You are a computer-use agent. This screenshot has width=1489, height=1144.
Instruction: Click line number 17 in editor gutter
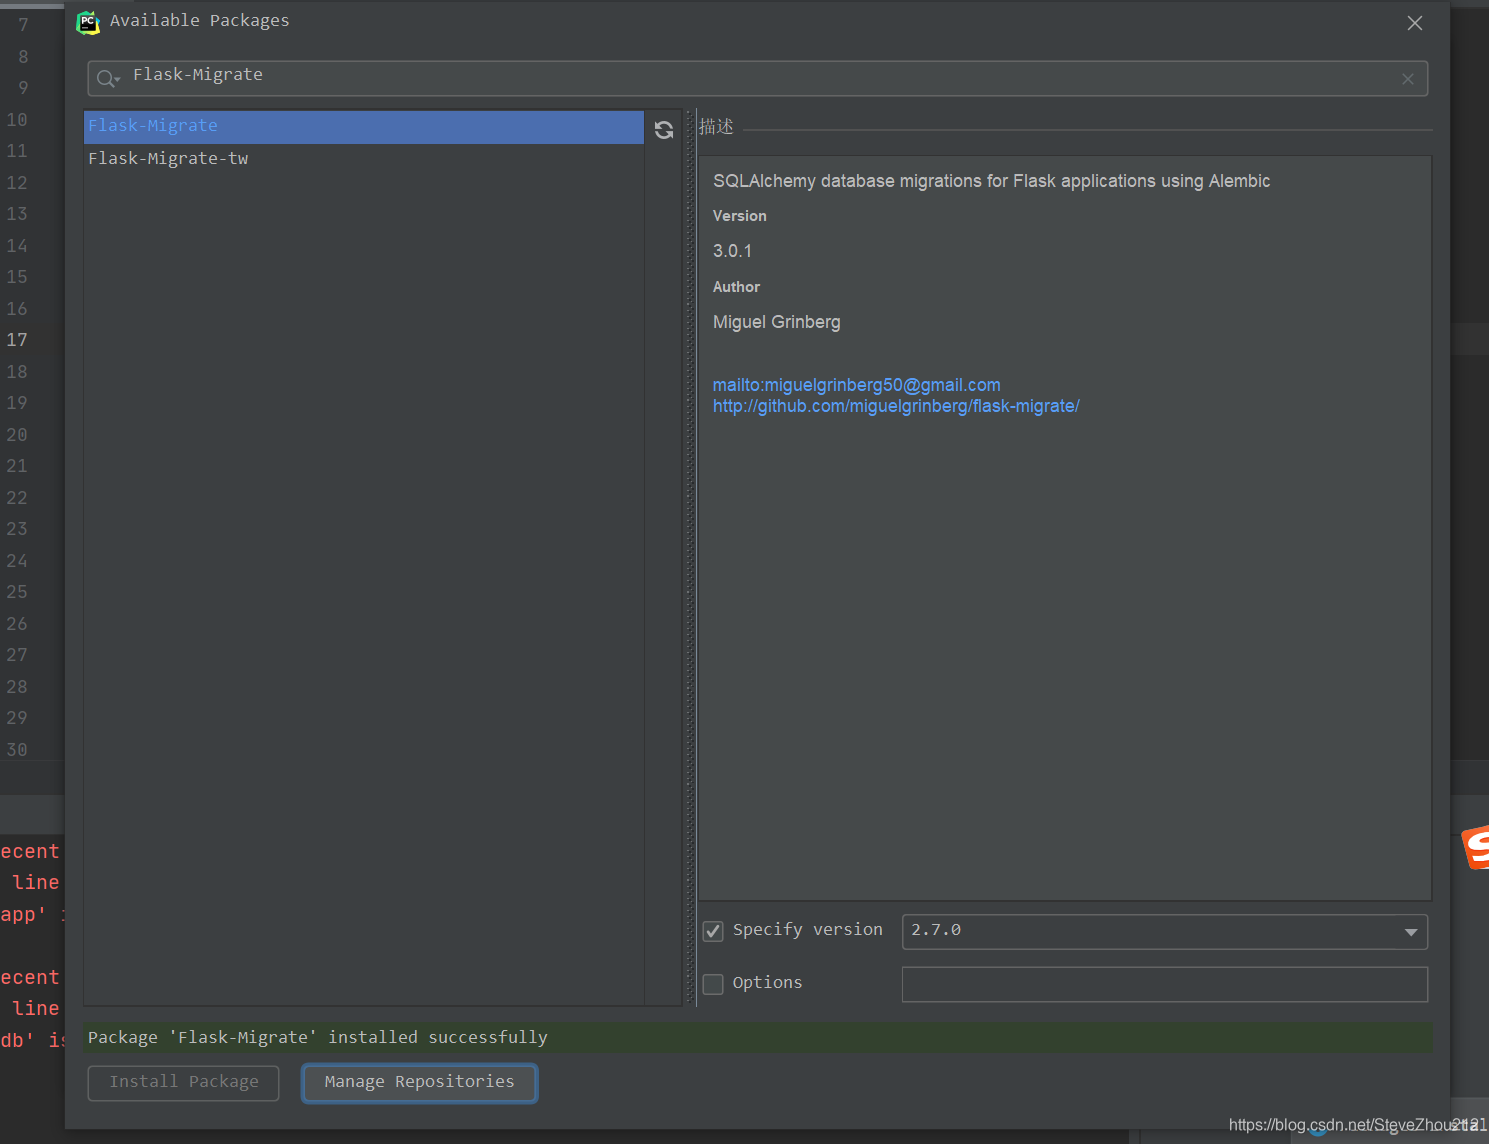[17, 340]
